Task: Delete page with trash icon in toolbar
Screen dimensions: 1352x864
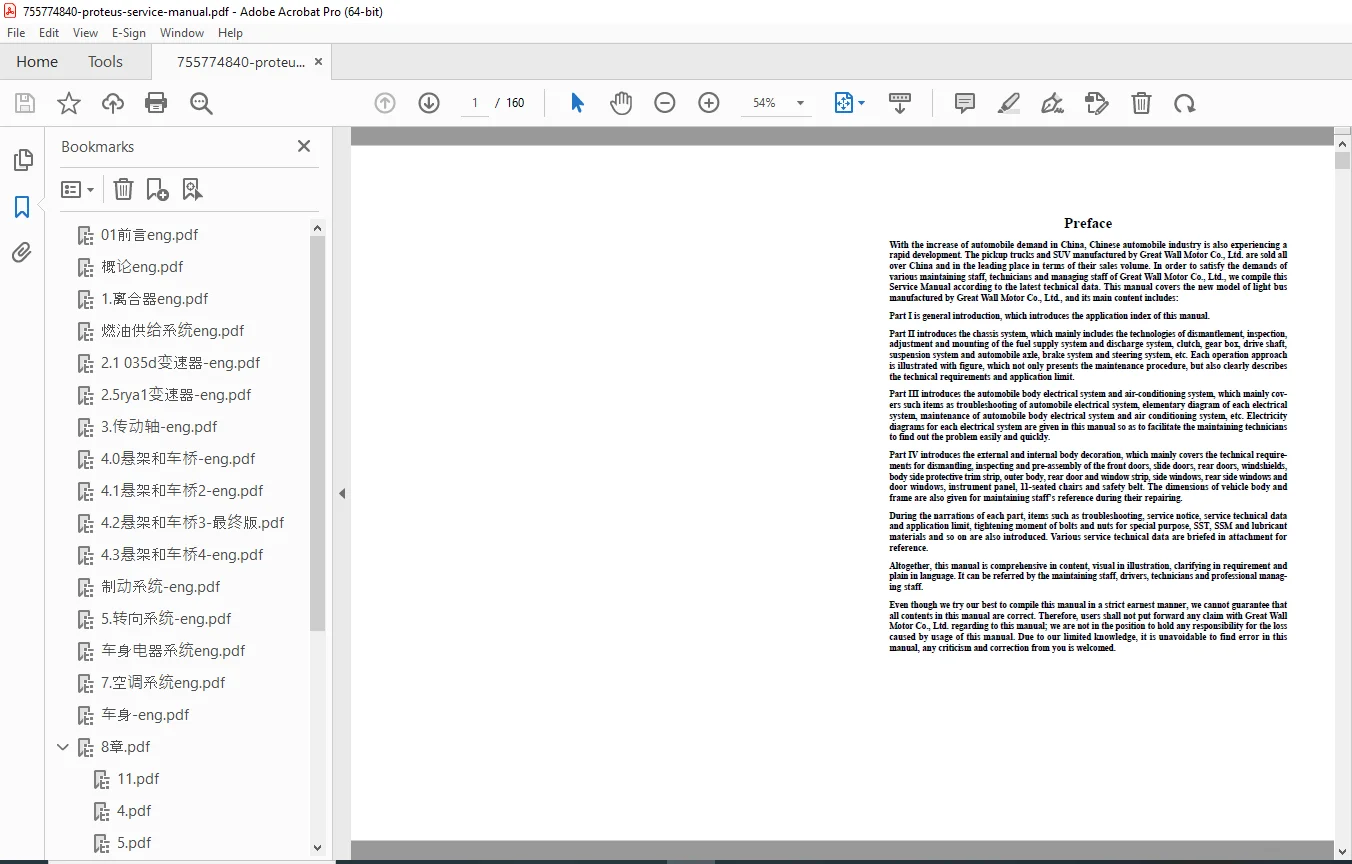Action: [x=1141, y=103]
